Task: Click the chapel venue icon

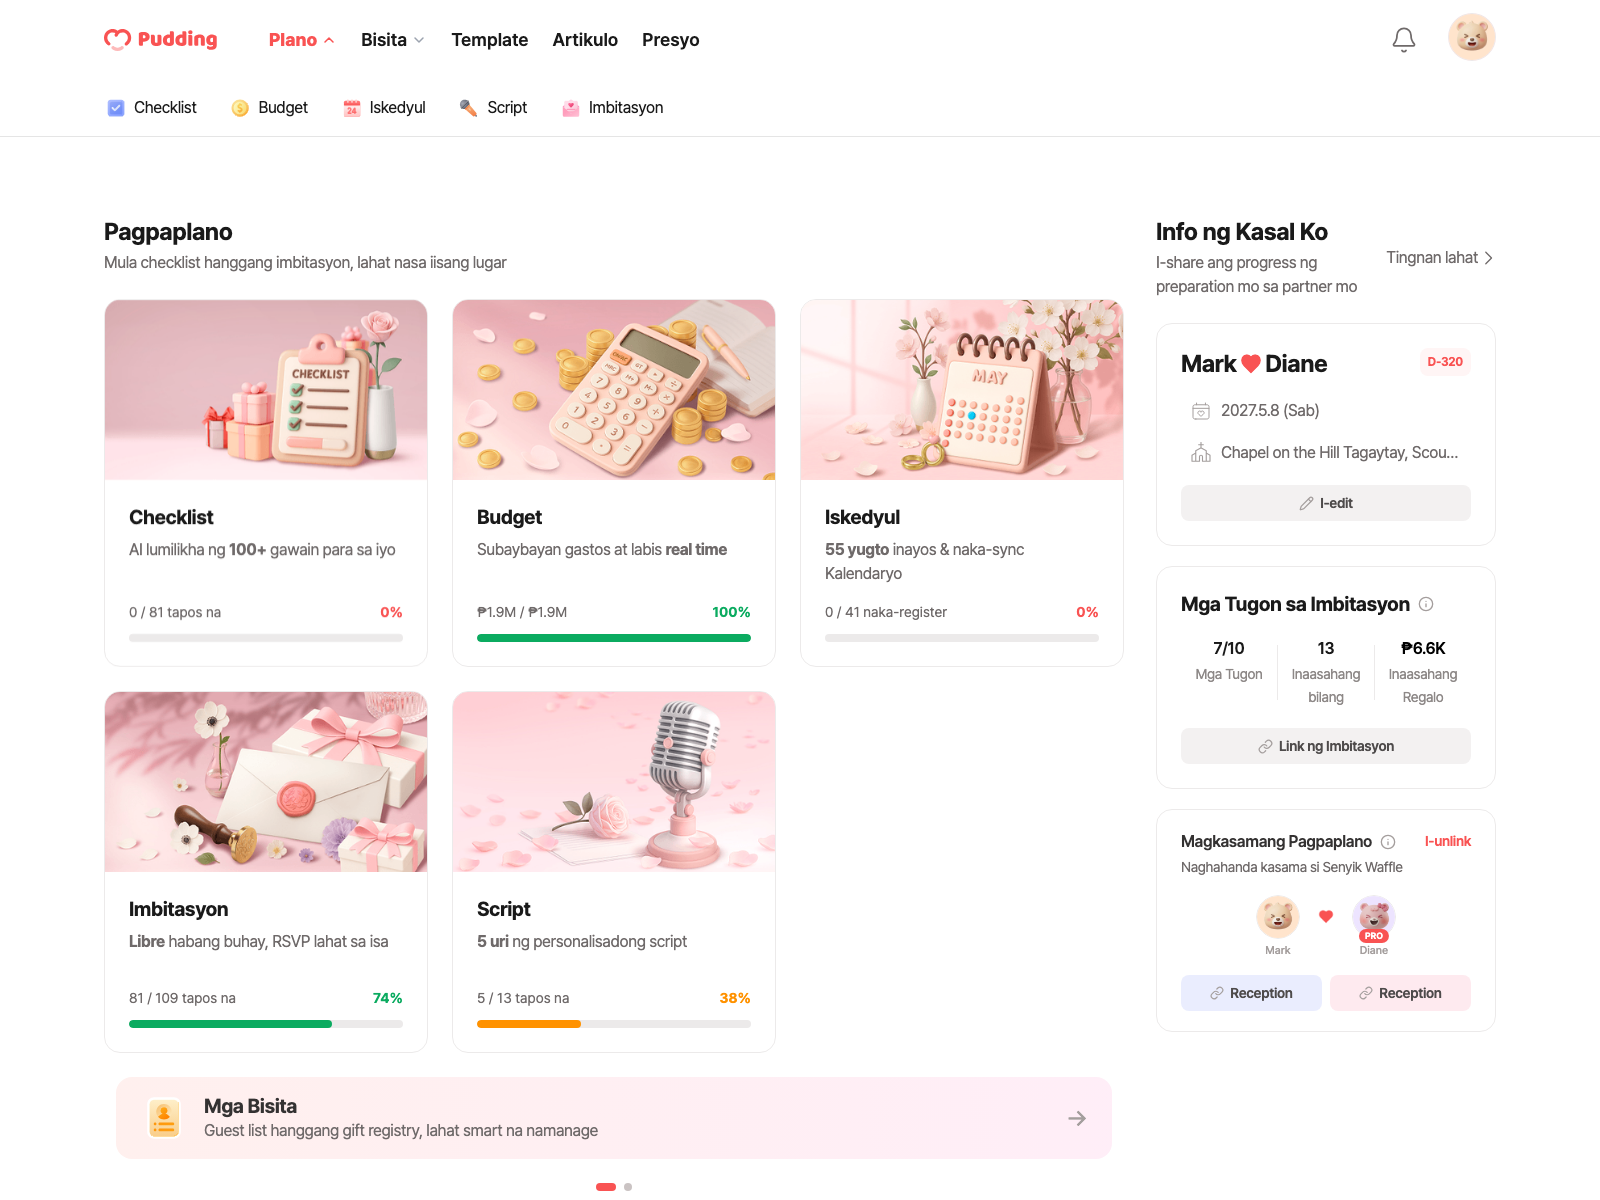Action: point(1201,453)
